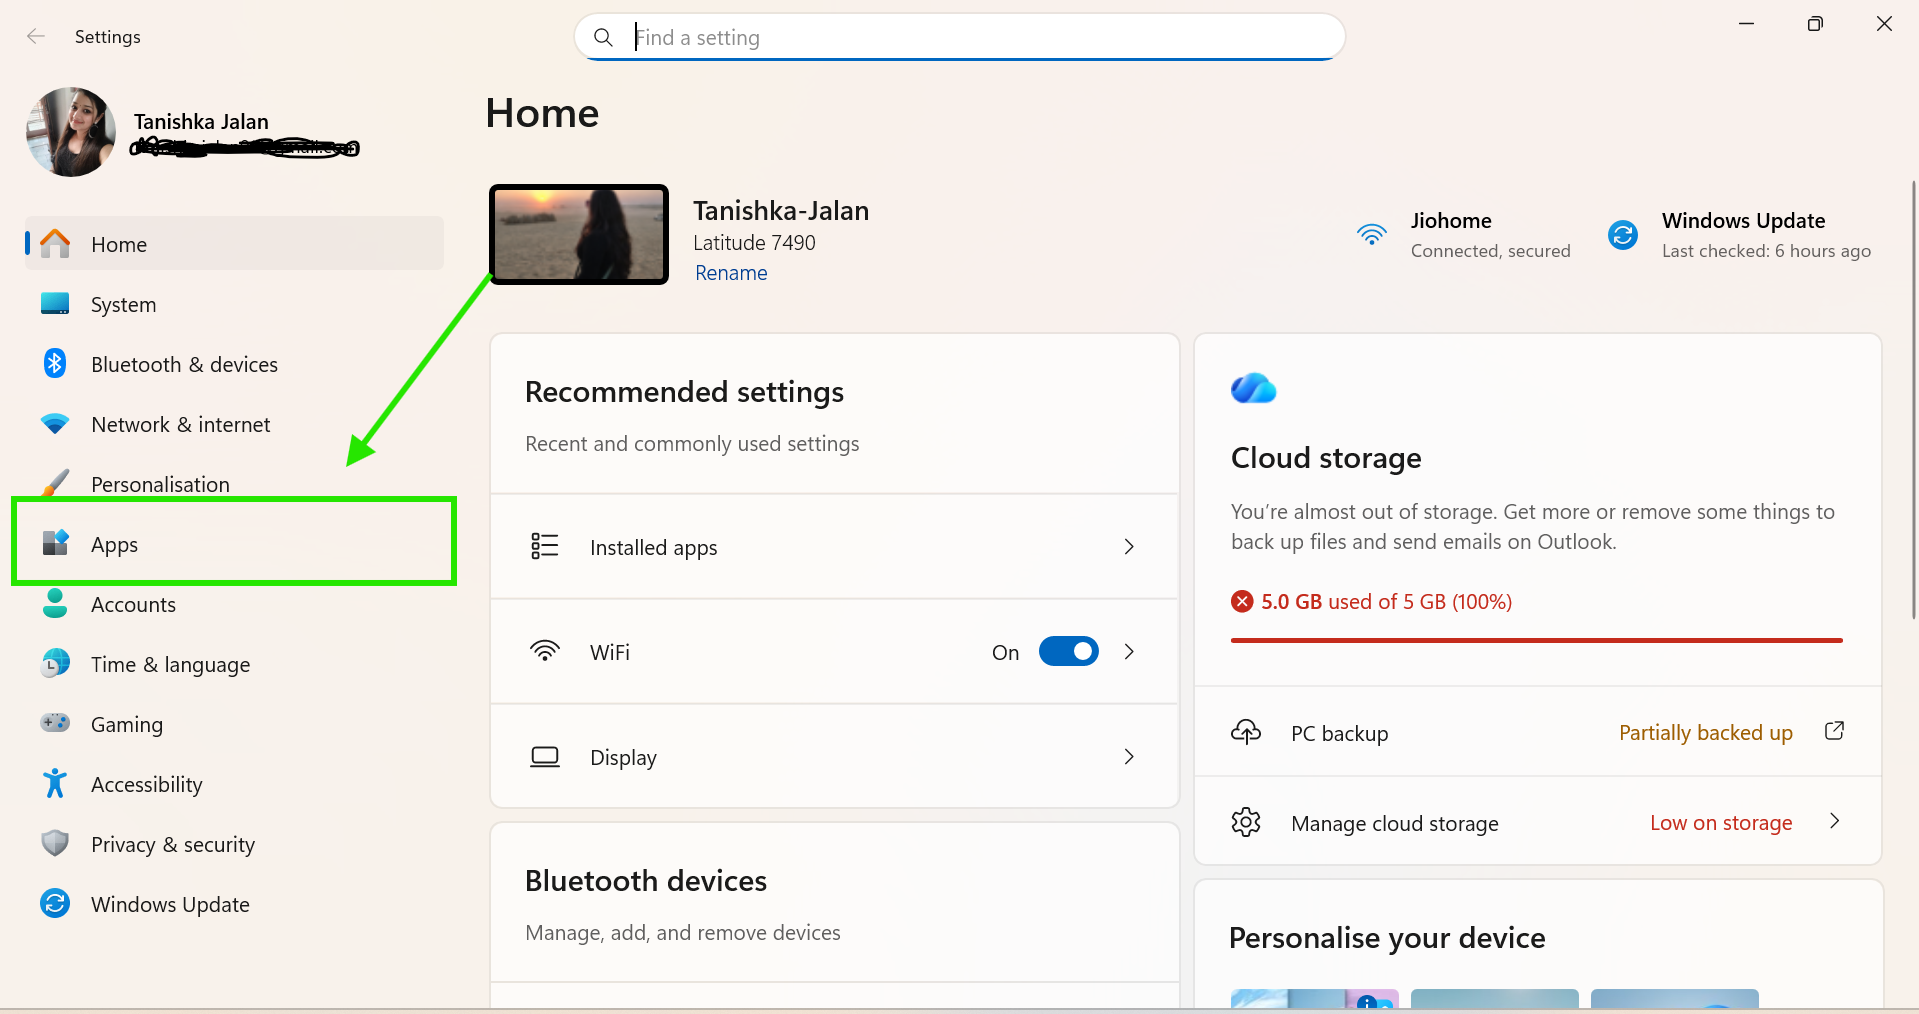The width and height of the screenshot is (1919, 1014).
Task: Click the Latitude 7490 model text
Action: tap(754, 243)
